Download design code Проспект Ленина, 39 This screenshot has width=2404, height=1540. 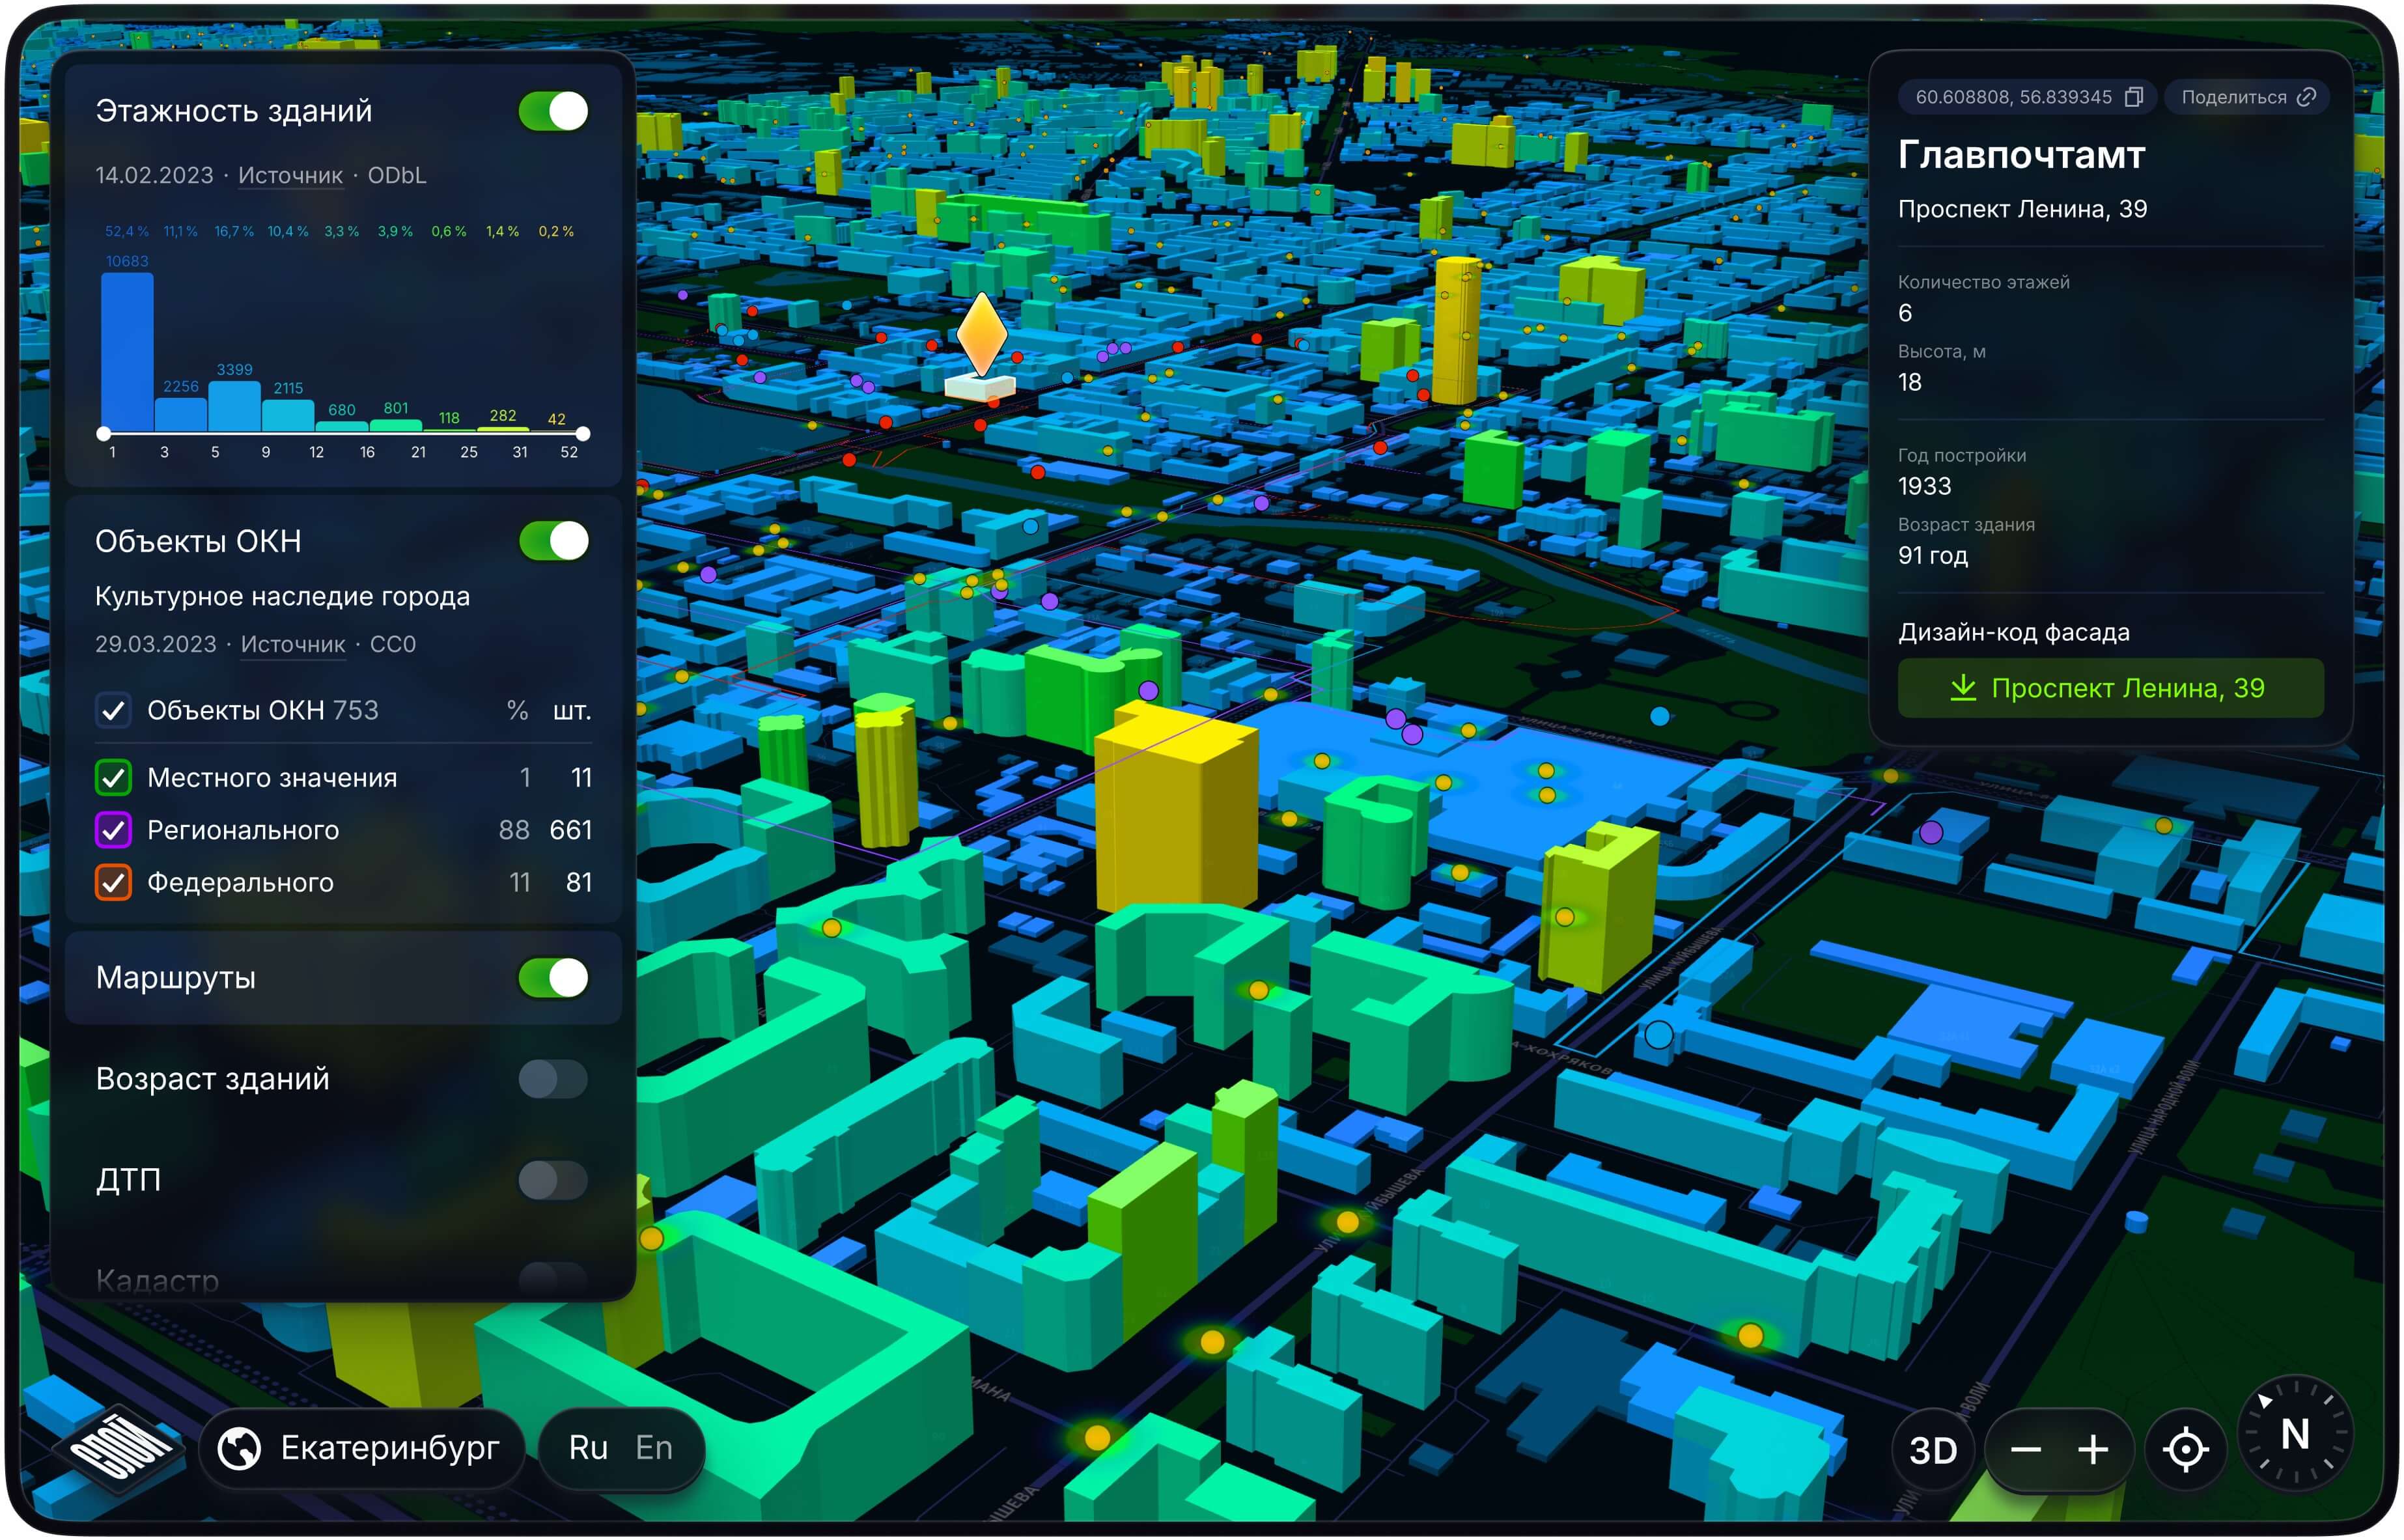click(2110, 687)
